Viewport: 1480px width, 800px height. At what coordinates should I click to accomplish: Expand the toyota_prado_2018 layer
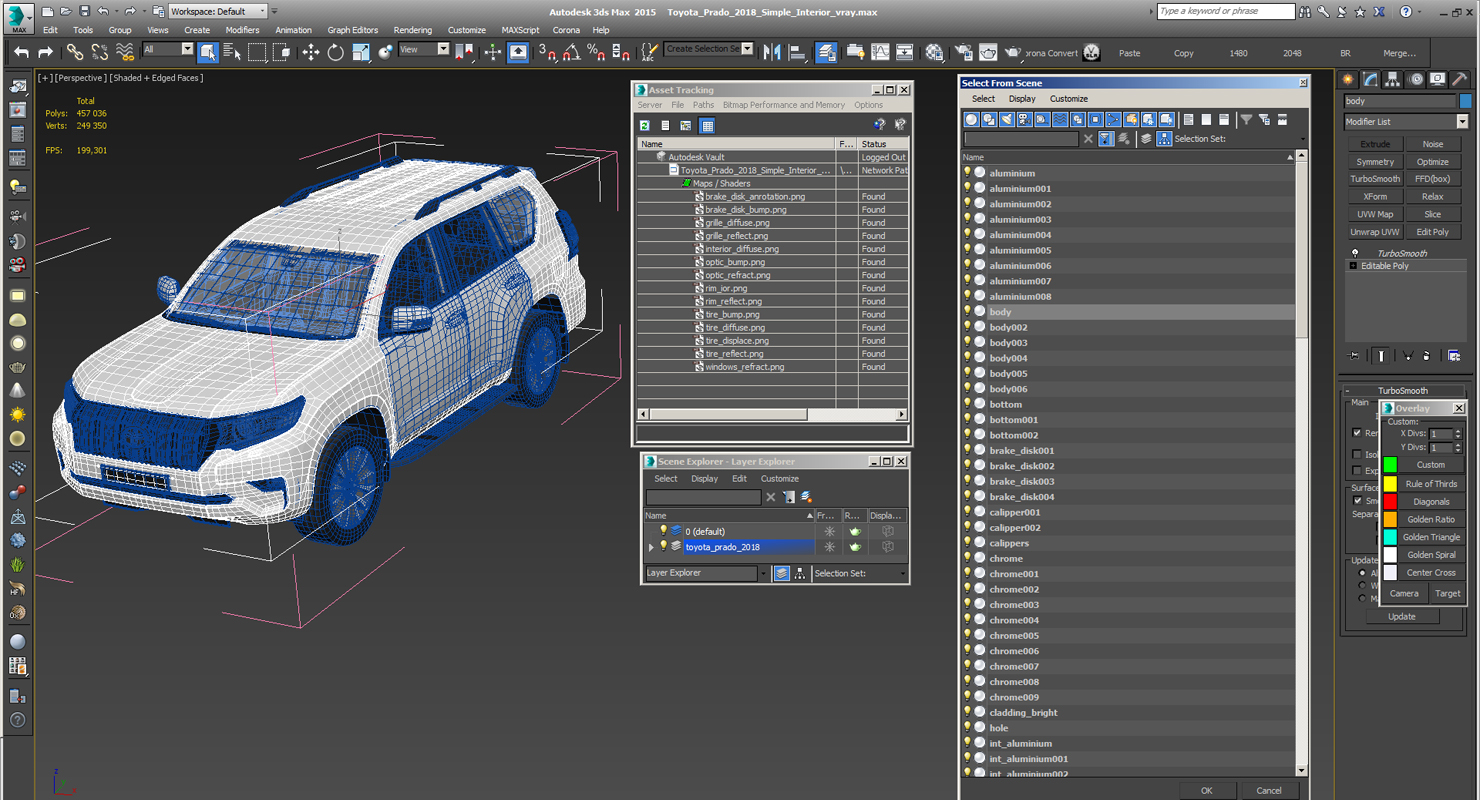point(652,547)
